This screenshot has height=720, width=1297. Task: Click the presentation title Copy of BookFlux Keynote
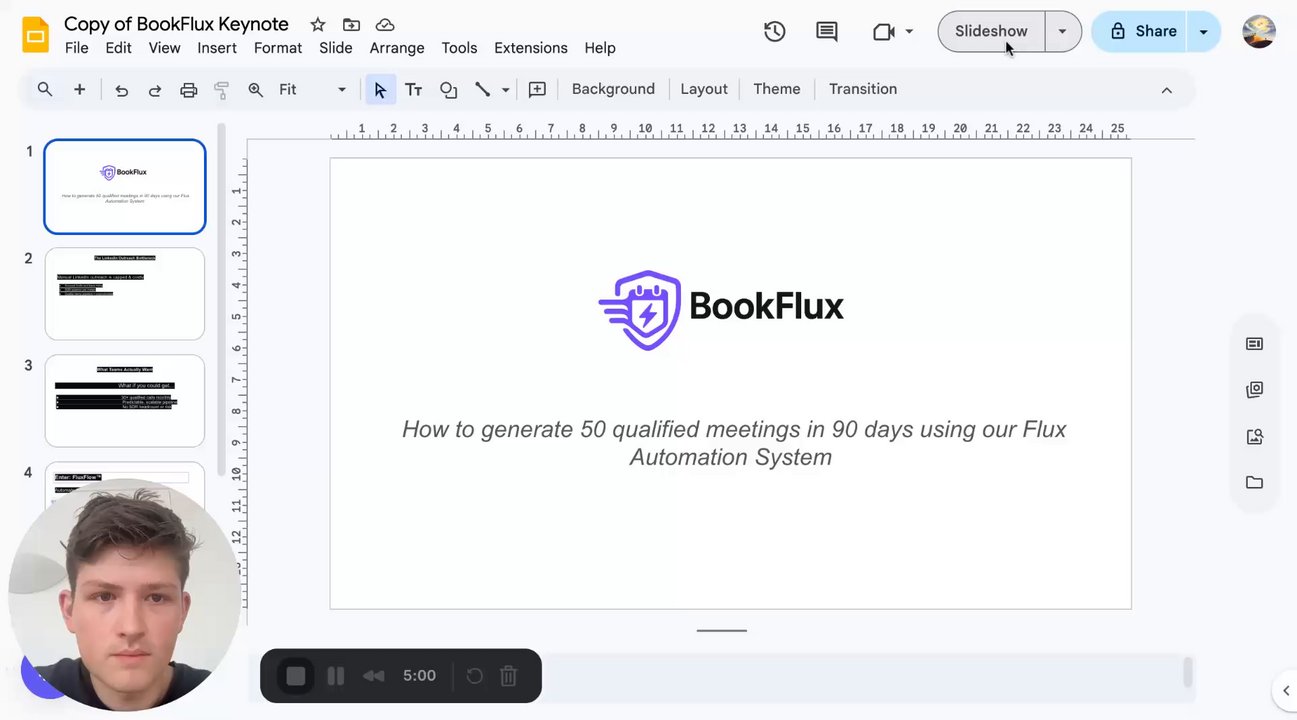point(176,24)
